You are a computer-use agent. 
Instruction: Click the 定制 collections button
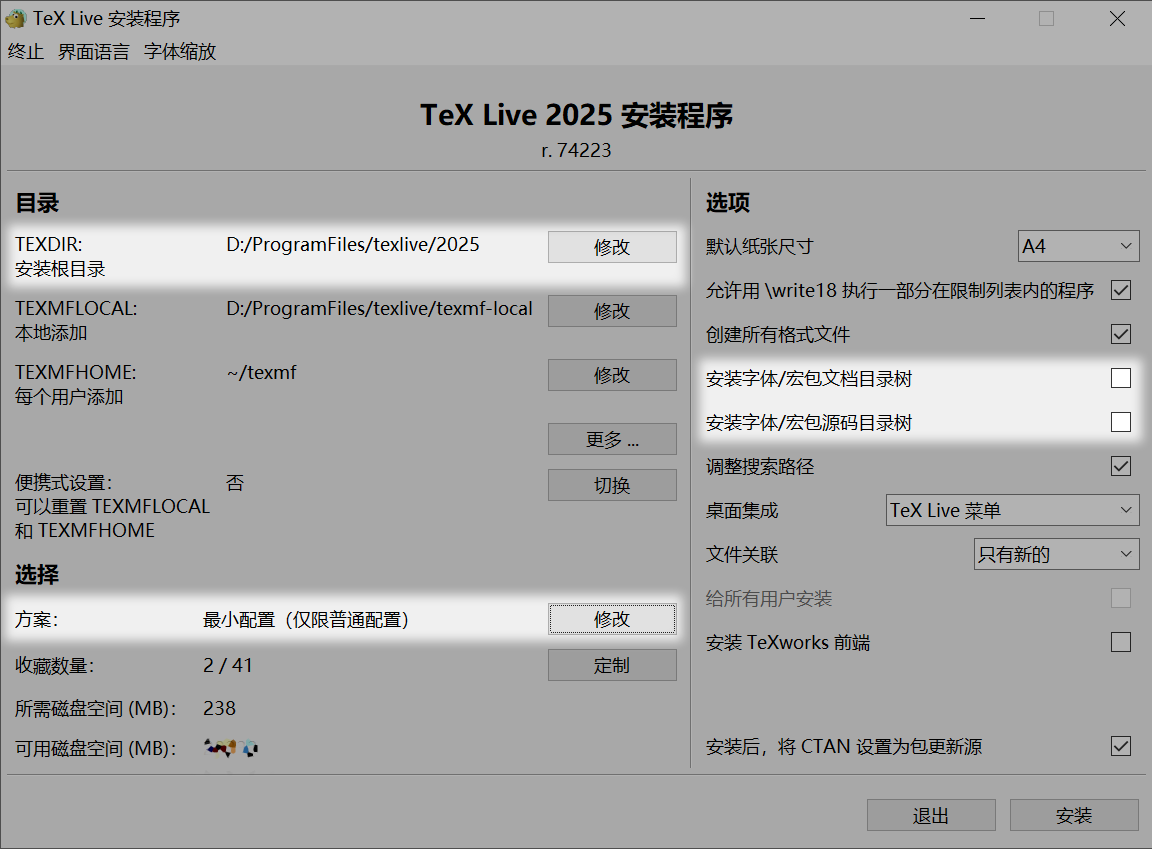tap(612, 665)
